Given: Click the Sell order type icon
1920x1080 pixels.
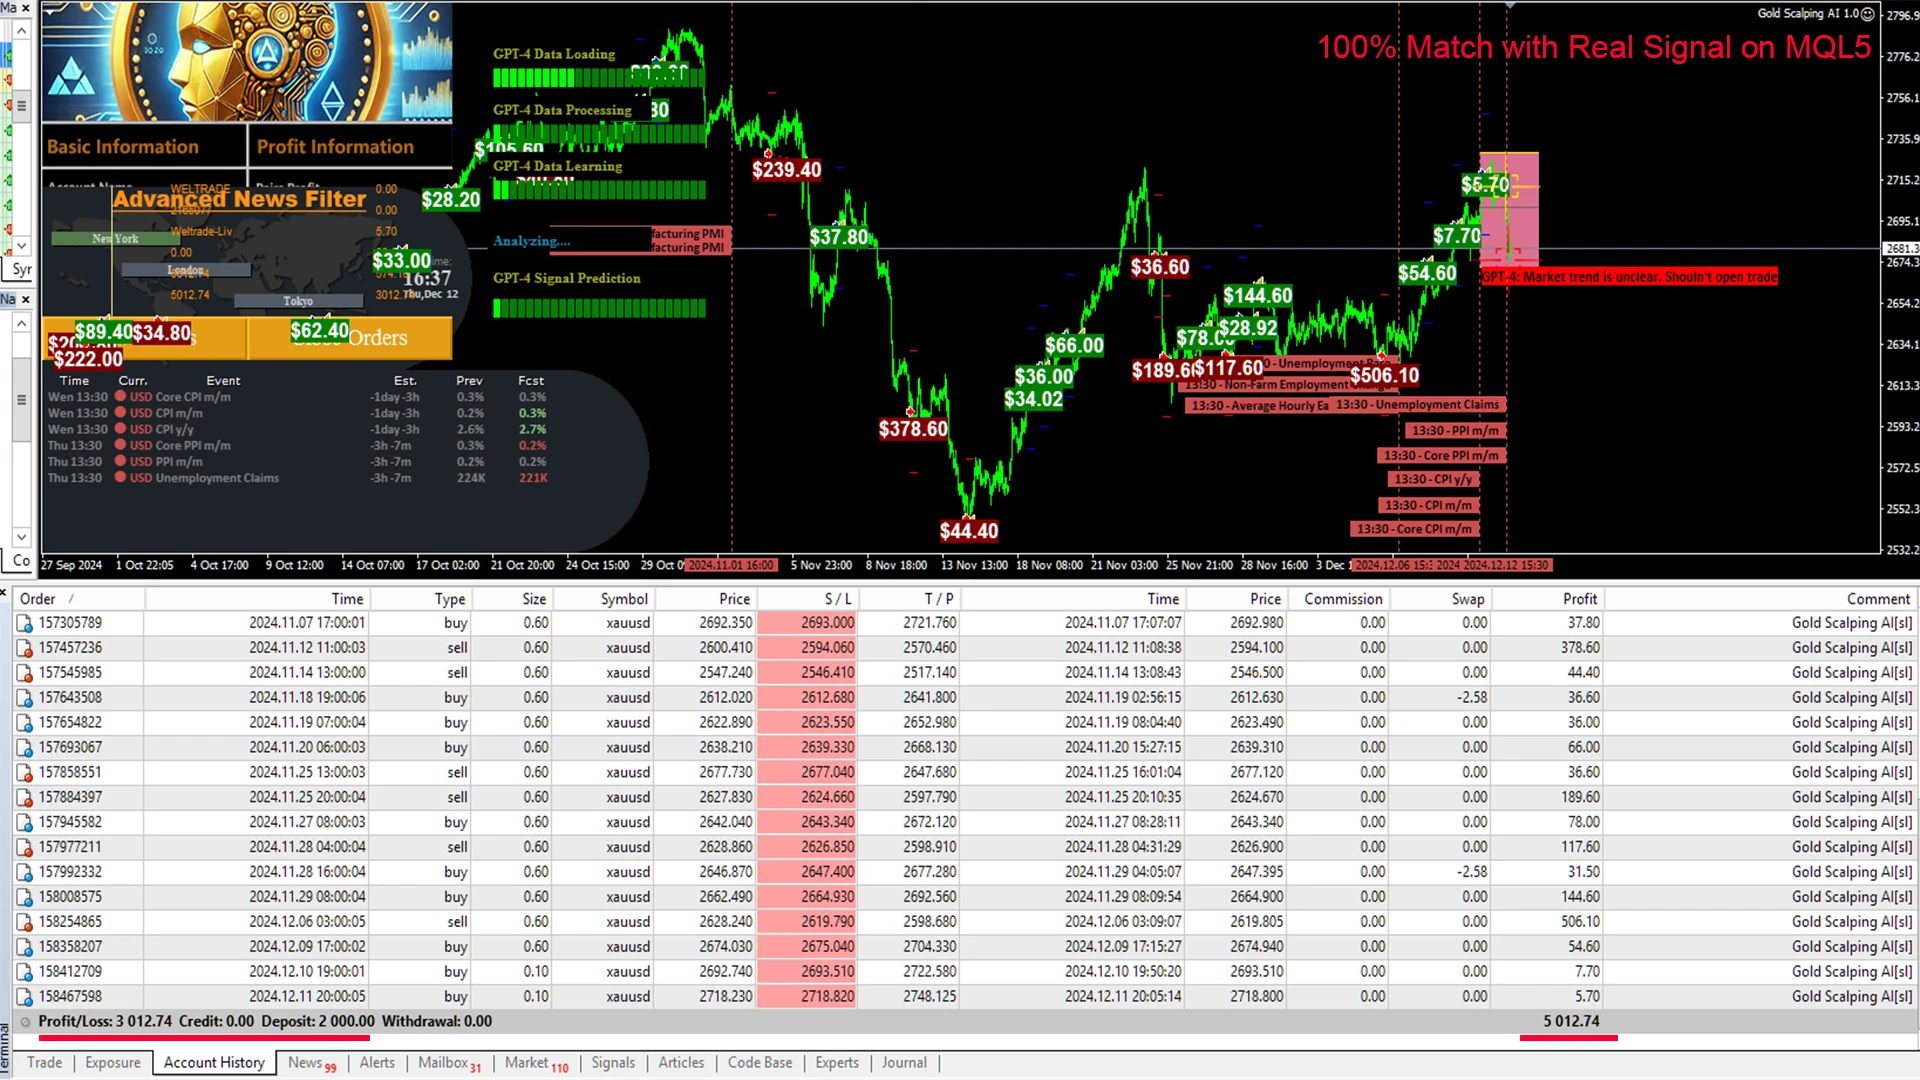Looking at the screenshot, I should pos(22,647).
